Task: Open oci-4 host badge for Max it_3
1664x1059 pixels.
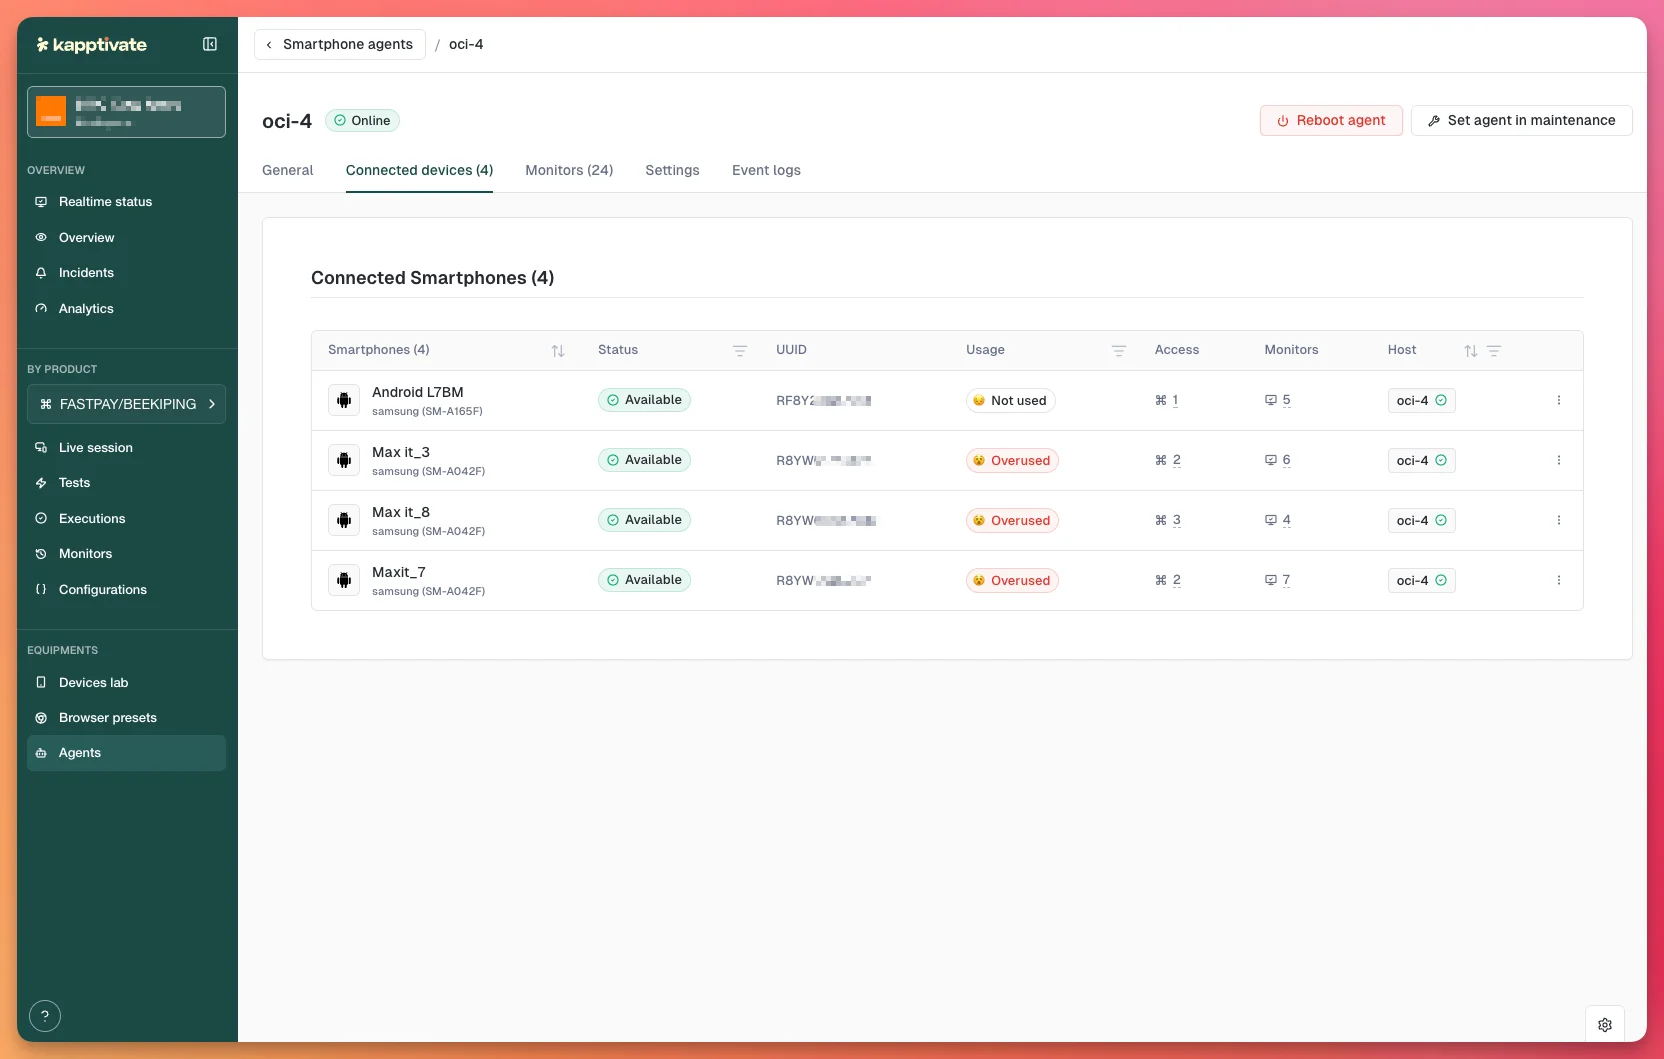Action: [1421, 461]
